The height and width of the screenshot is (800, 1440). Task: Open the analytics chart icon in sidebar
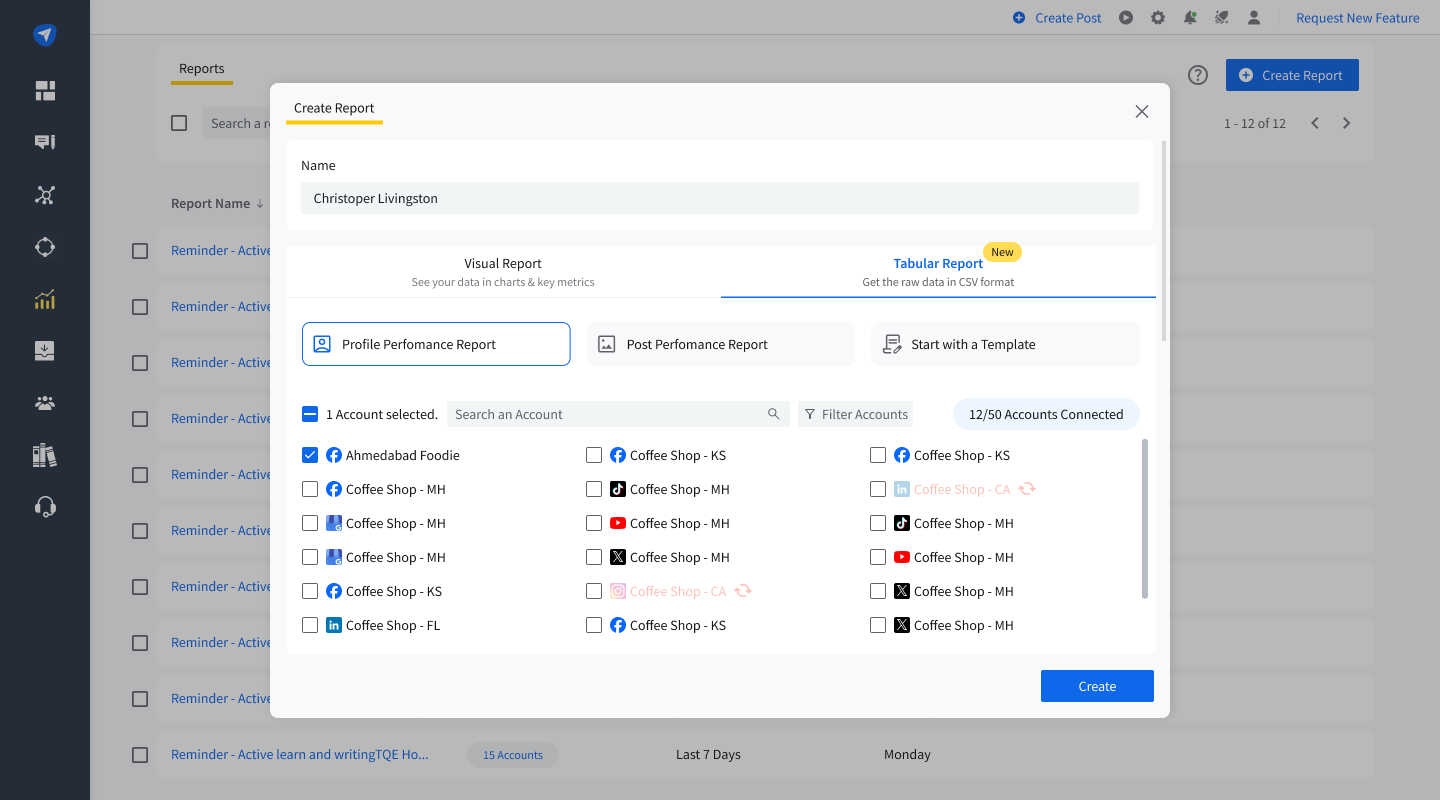pos(45,299)
